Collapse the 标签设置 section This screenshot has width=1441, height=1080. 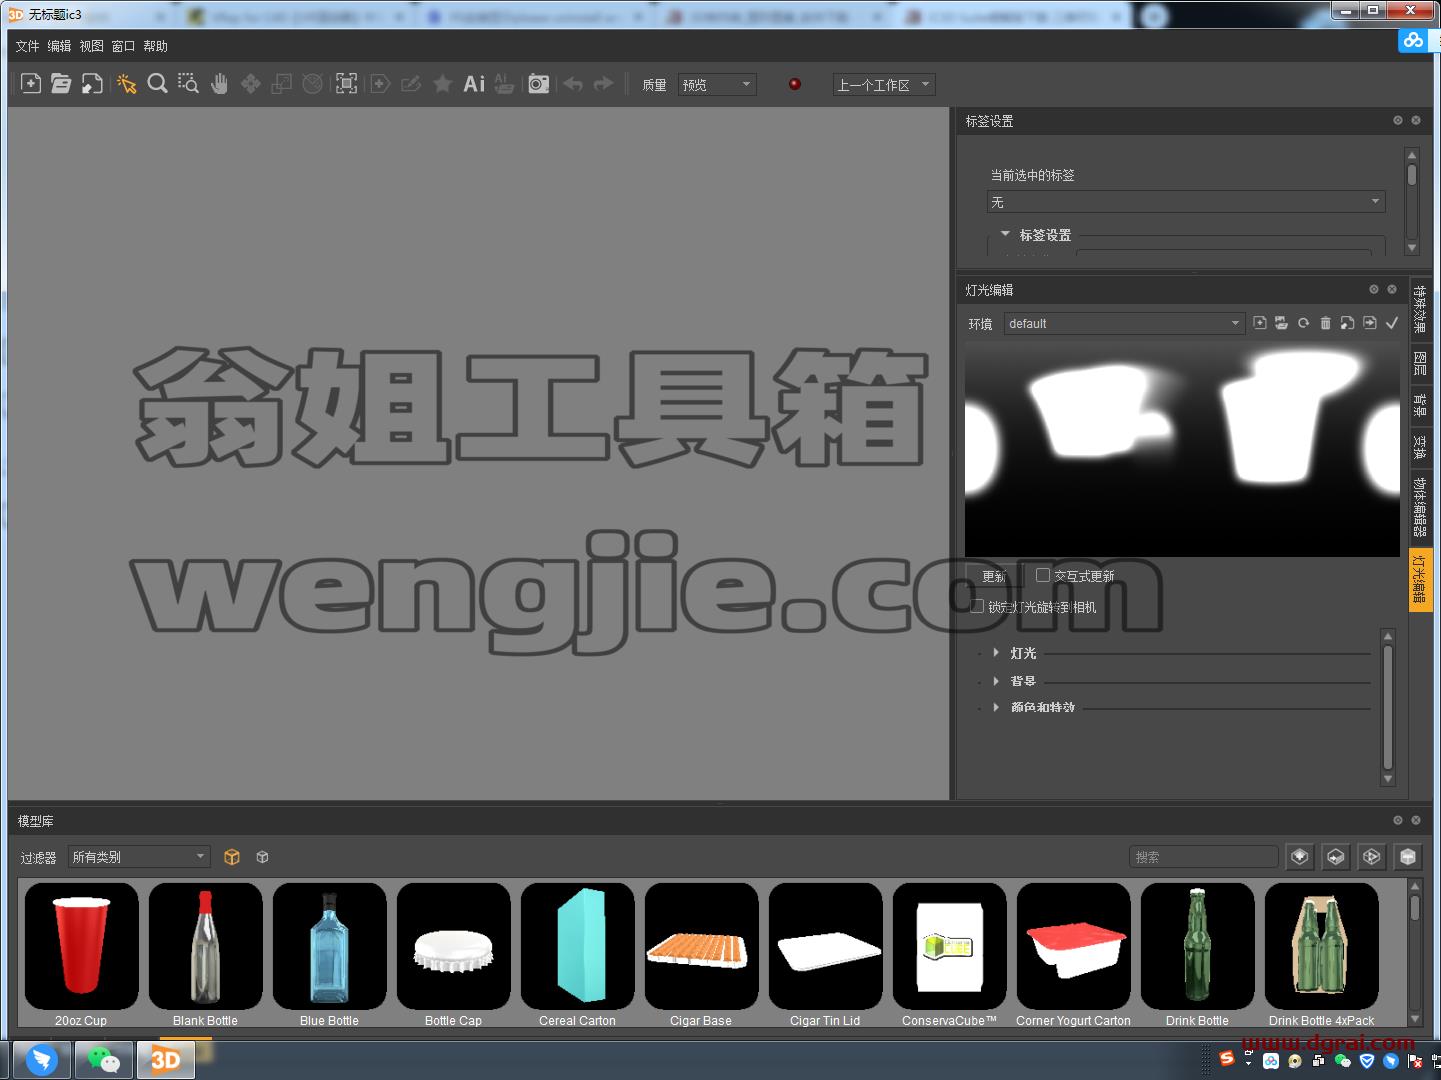[x=1005, y=234]
